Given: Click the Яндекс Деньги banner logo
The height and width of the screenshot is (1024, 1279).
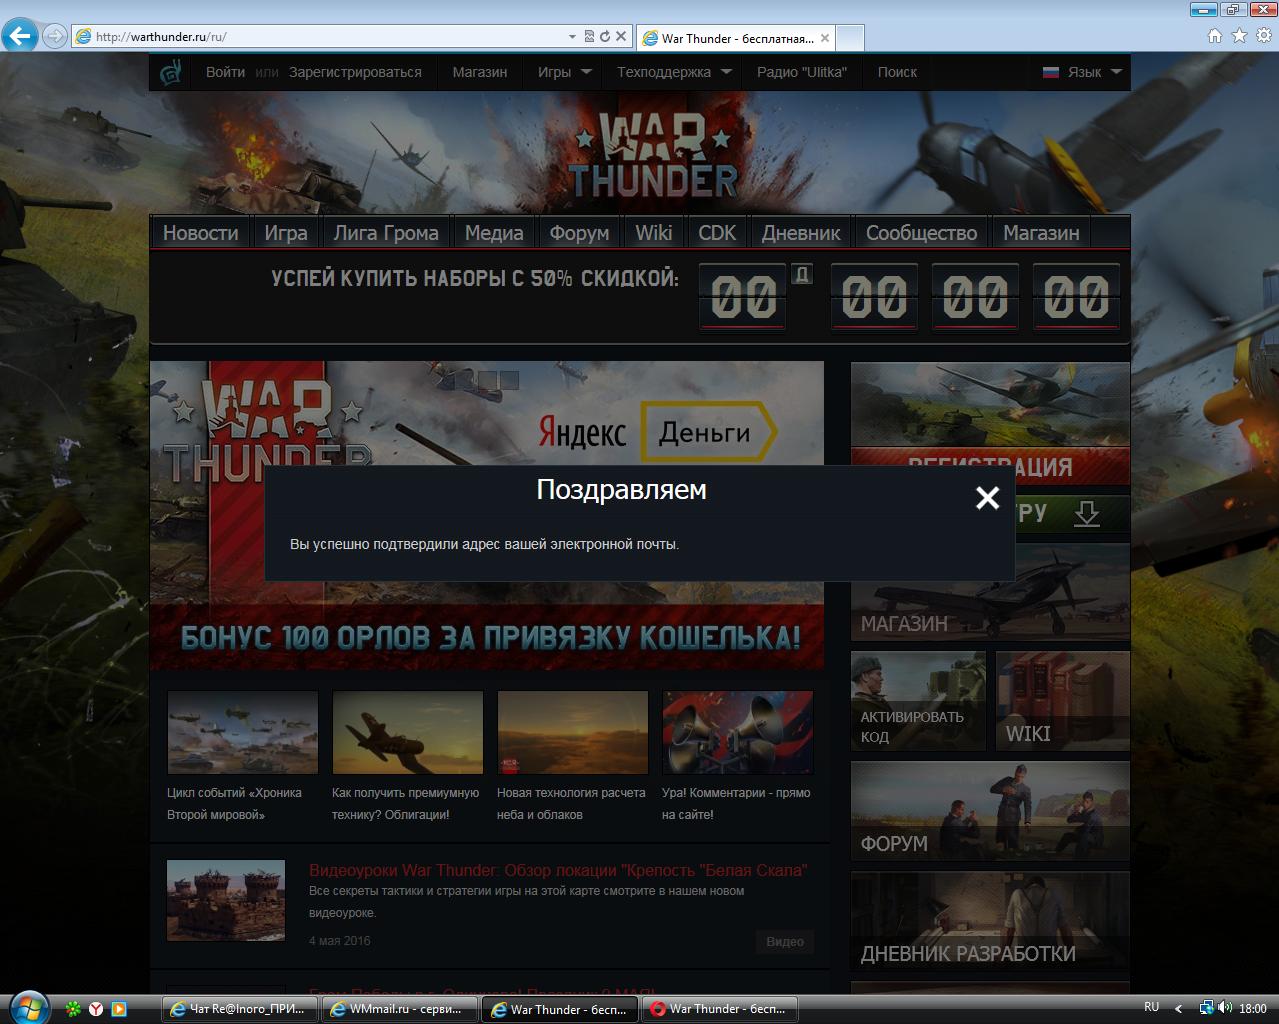Looking at the screenshot, I should [657, 432].
